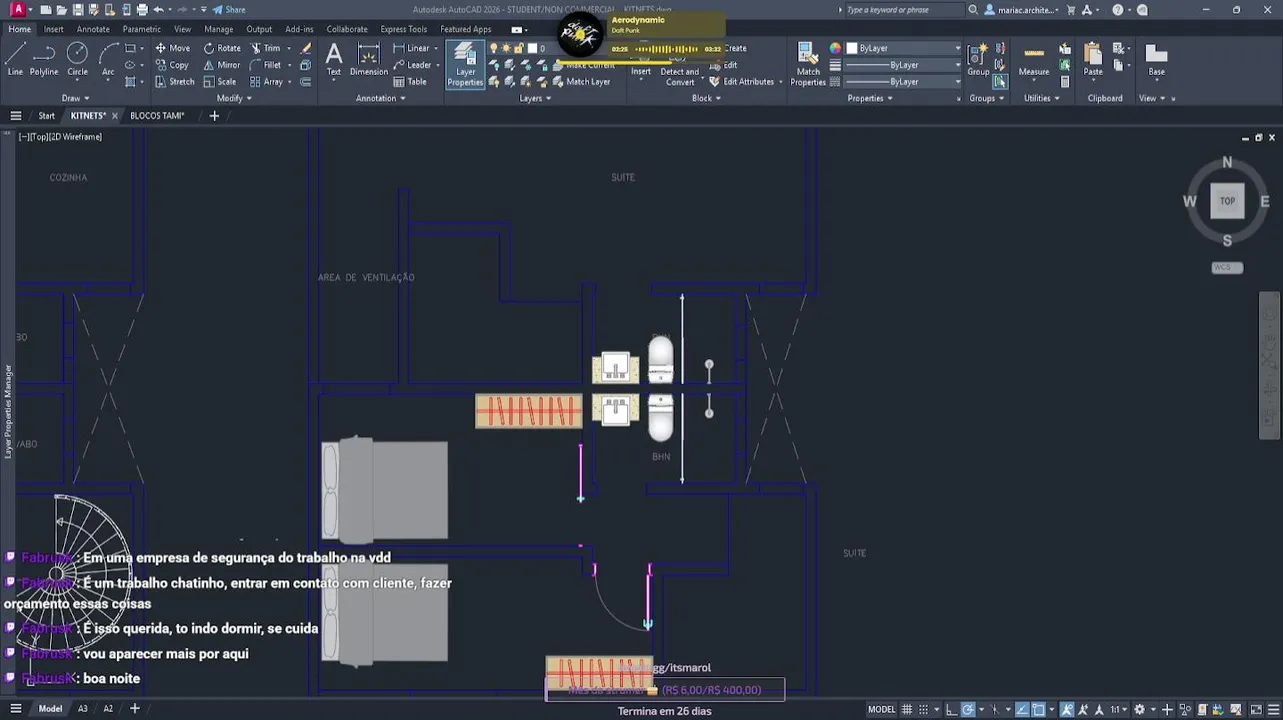Image resolution: width=1283 pixels, height=720 pixels.
Task: Click the keyword search input field
Action: click(x=903, y=10)
